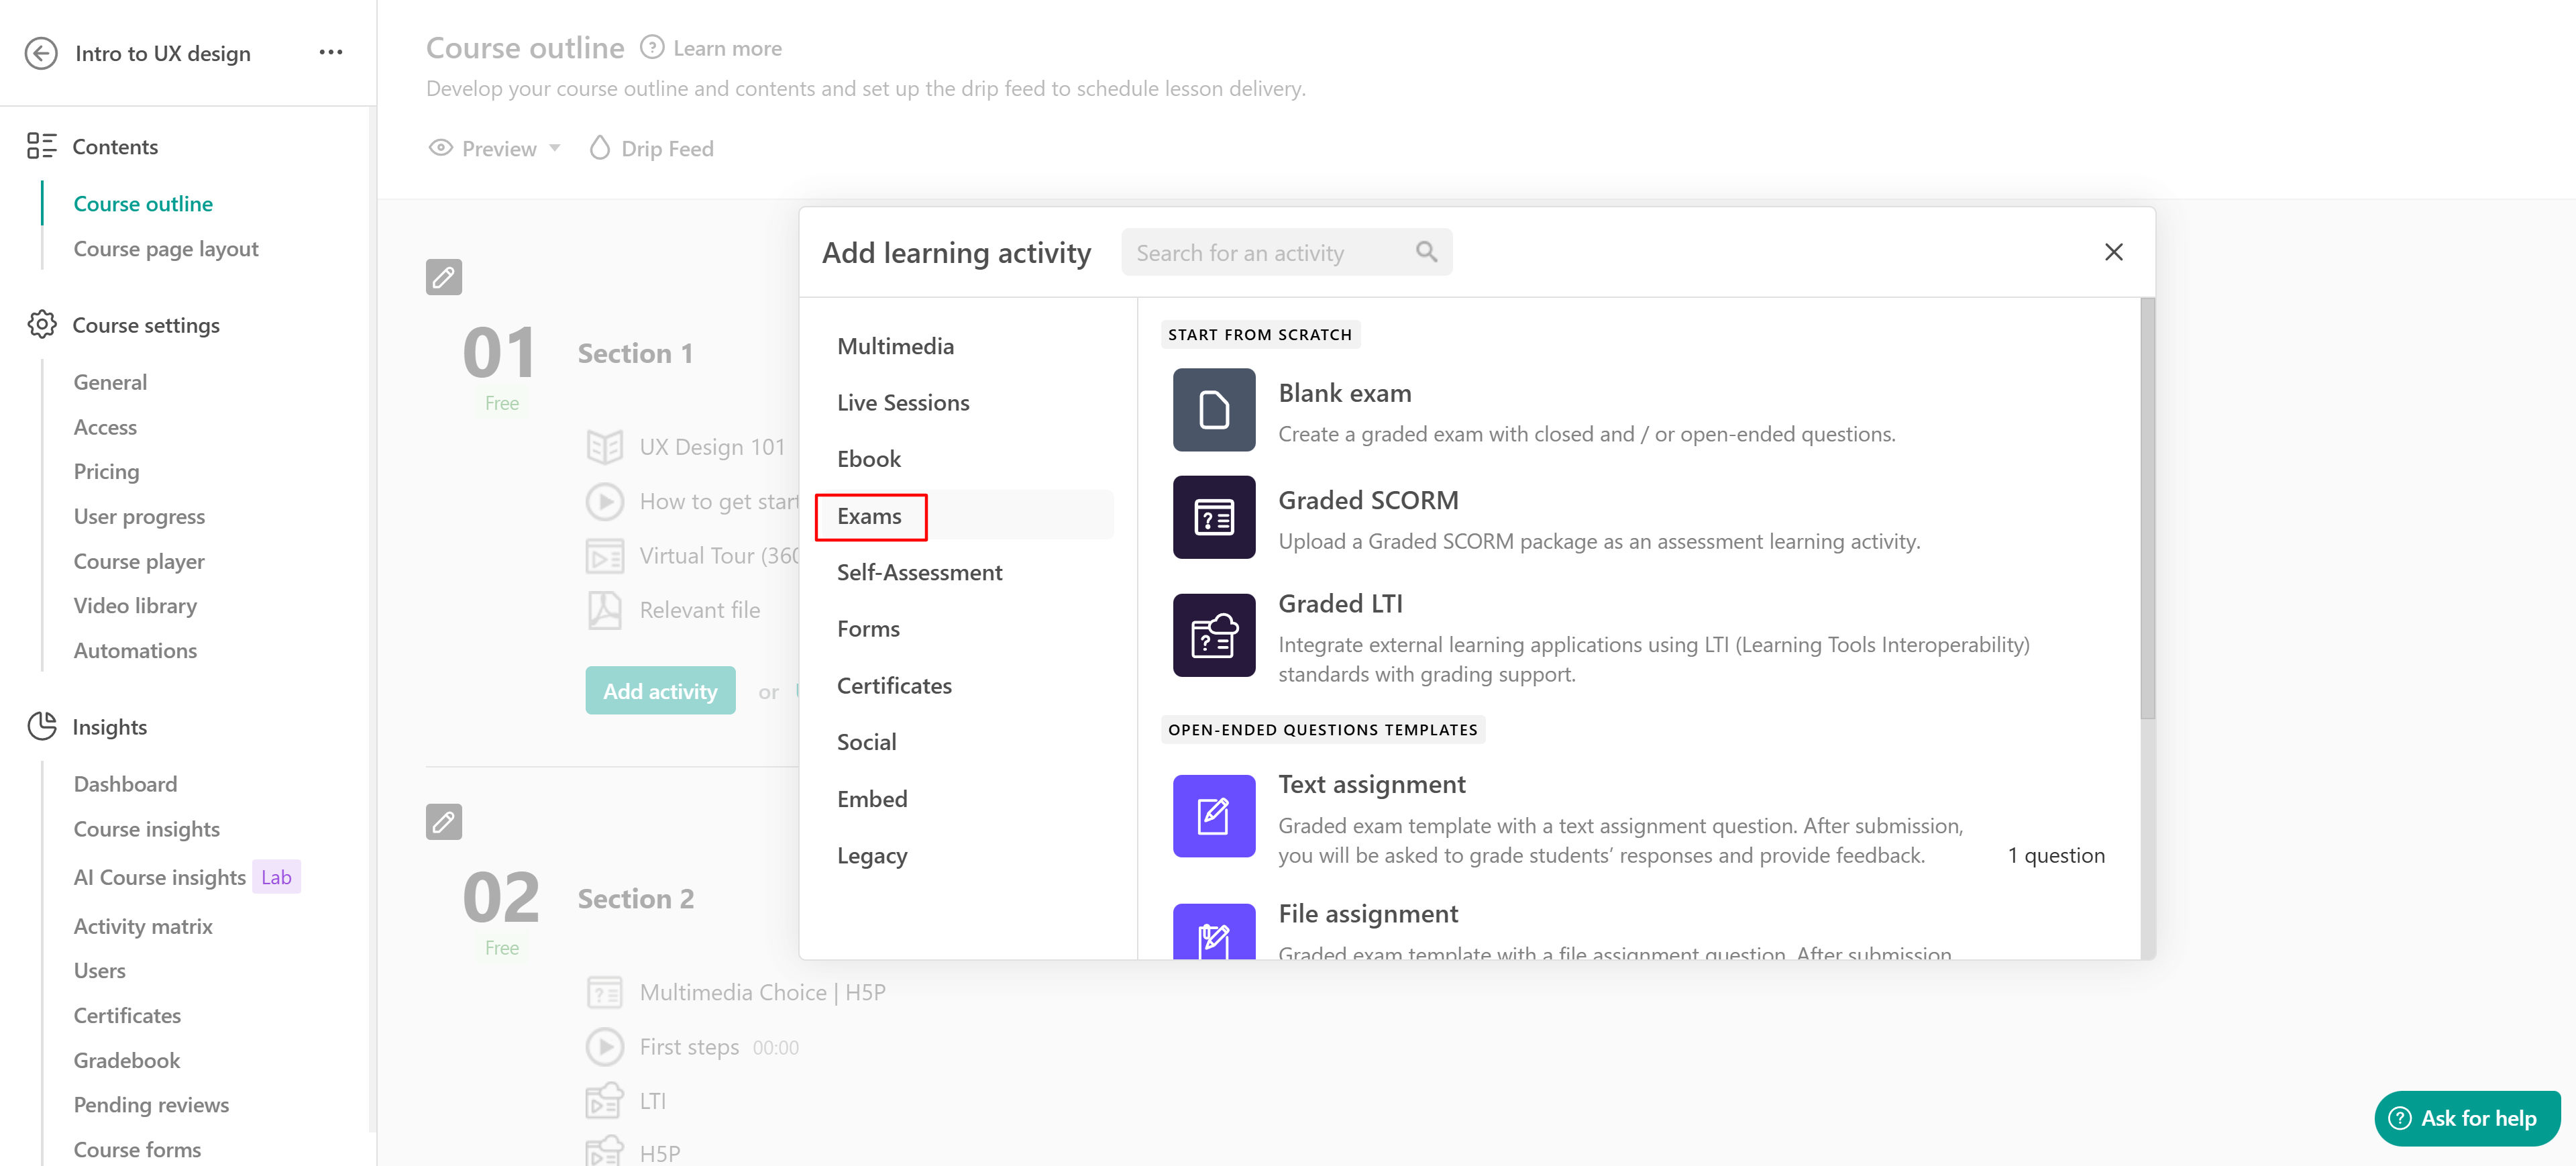
Task: Click the back arrow icon beside Intro to UX design
Action: 41,53
